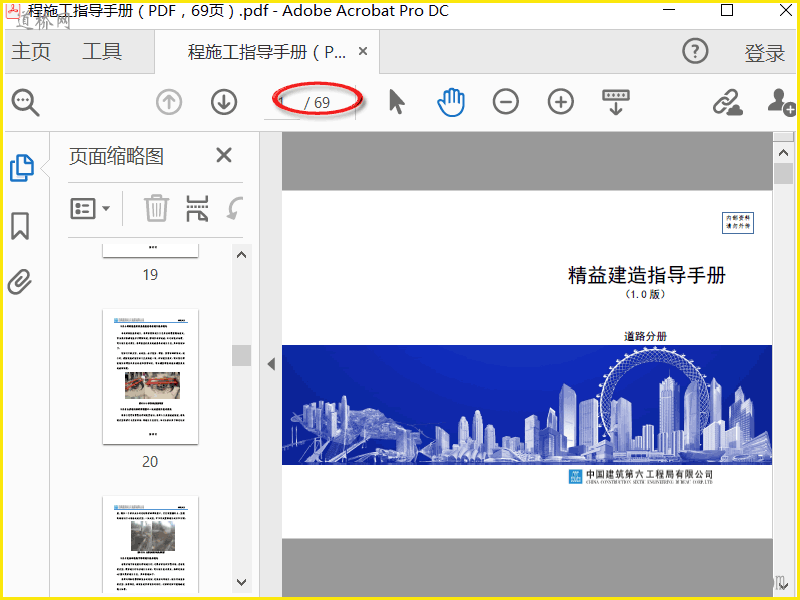This screenshot has width=800, height=600.
Task: Click the page number input field
Action: 282,103
